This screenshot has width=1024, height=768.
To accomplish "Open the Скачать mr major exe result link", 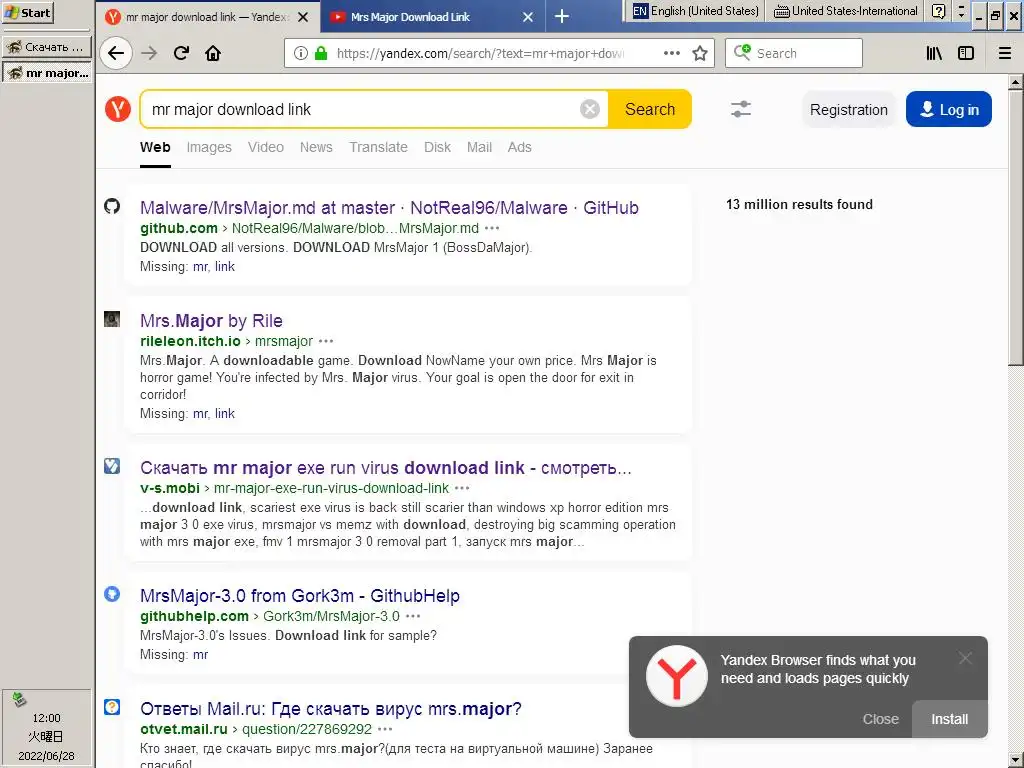I will click(x=385, y=468).
